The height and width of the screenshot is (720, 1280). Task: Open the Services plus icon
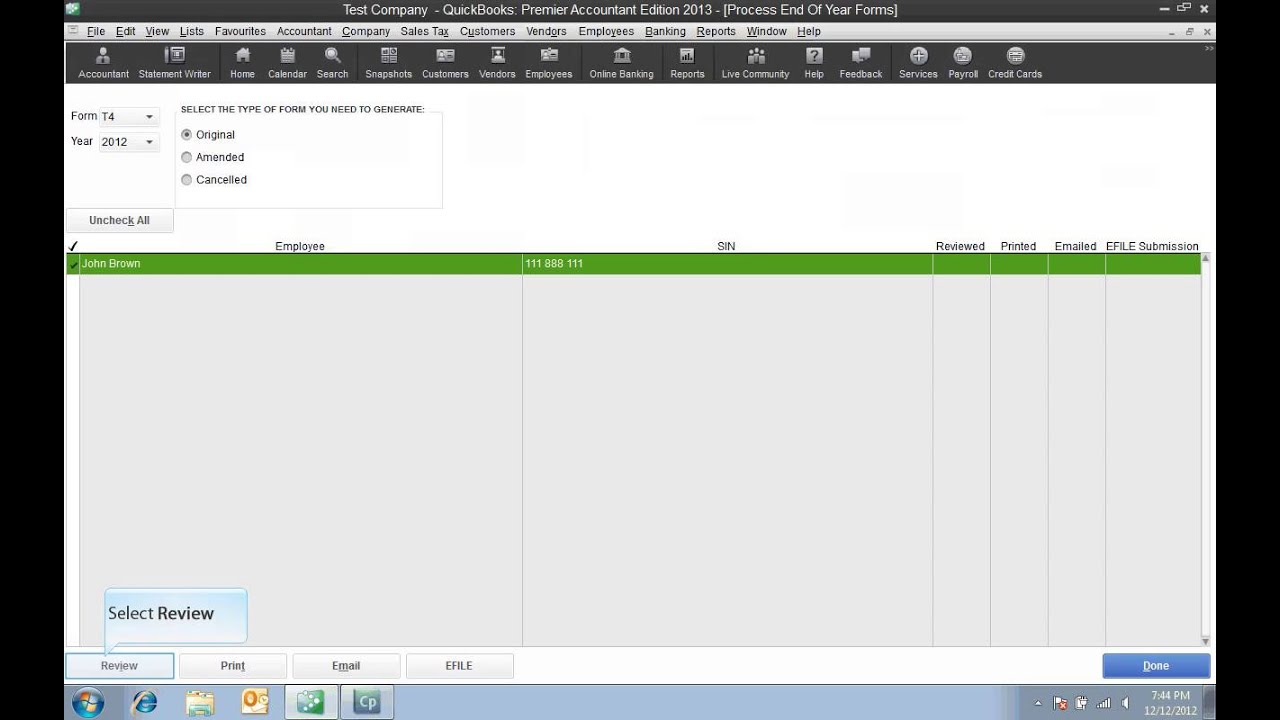pyautogui.click(x=918, y=62)
